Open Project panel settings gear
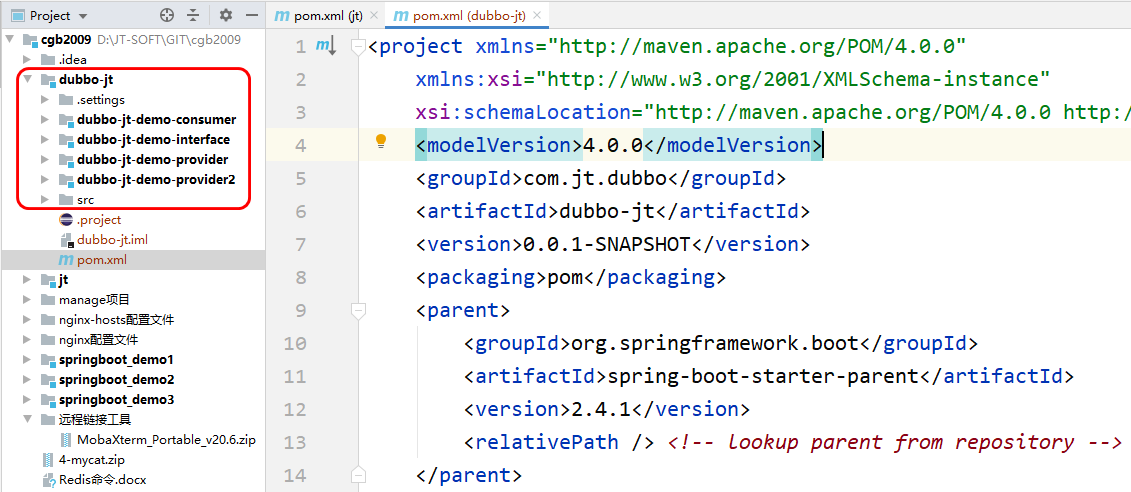1131x492 pixels. point(226,15)
